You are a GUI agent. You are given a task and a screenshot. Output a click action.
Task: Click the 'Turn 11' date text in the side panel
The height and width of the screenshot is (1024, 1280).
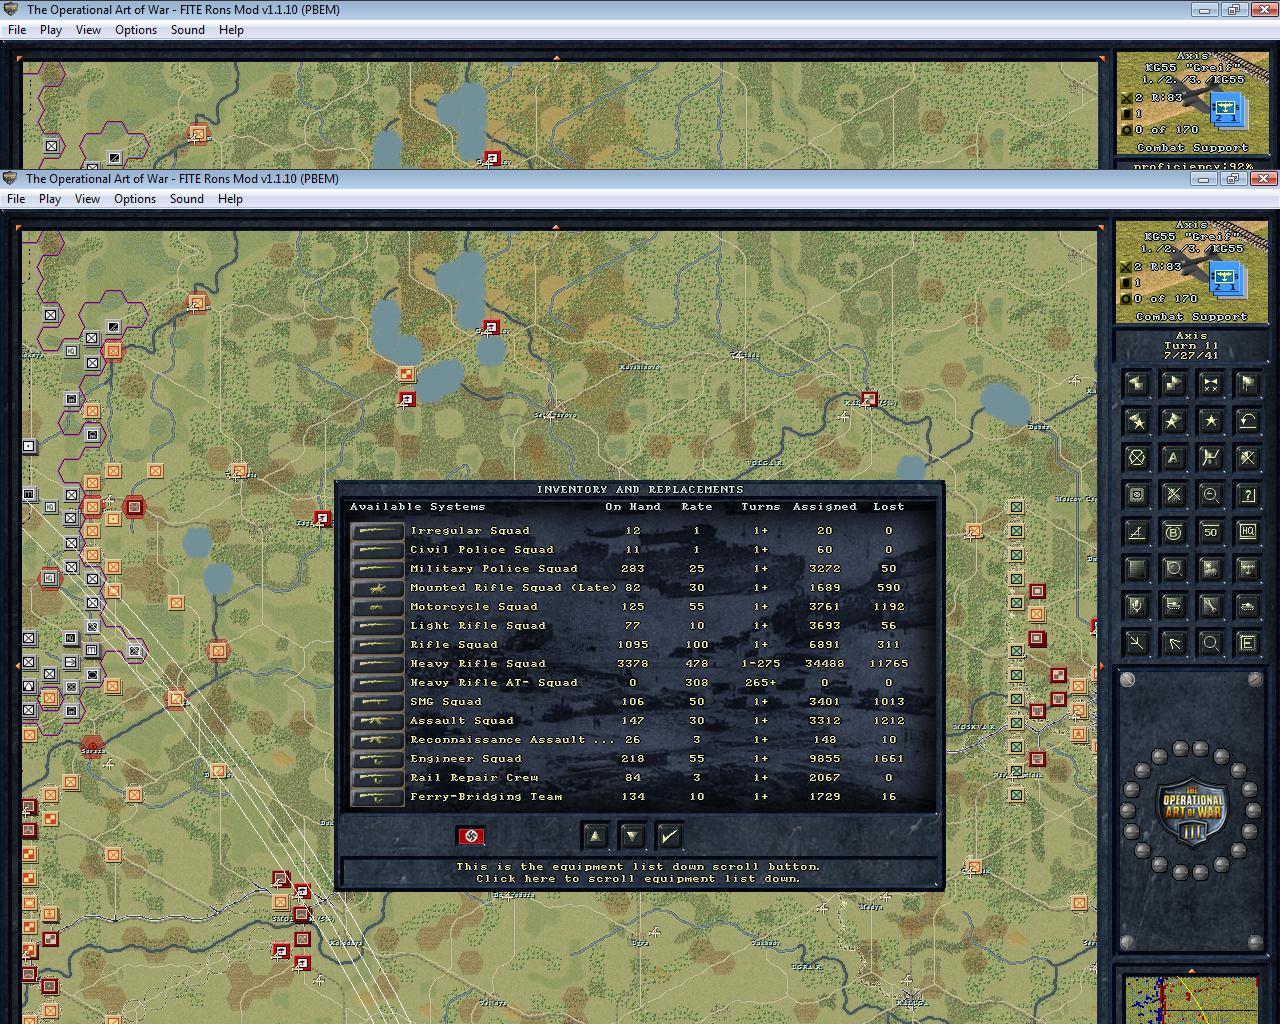point(1191,346)
